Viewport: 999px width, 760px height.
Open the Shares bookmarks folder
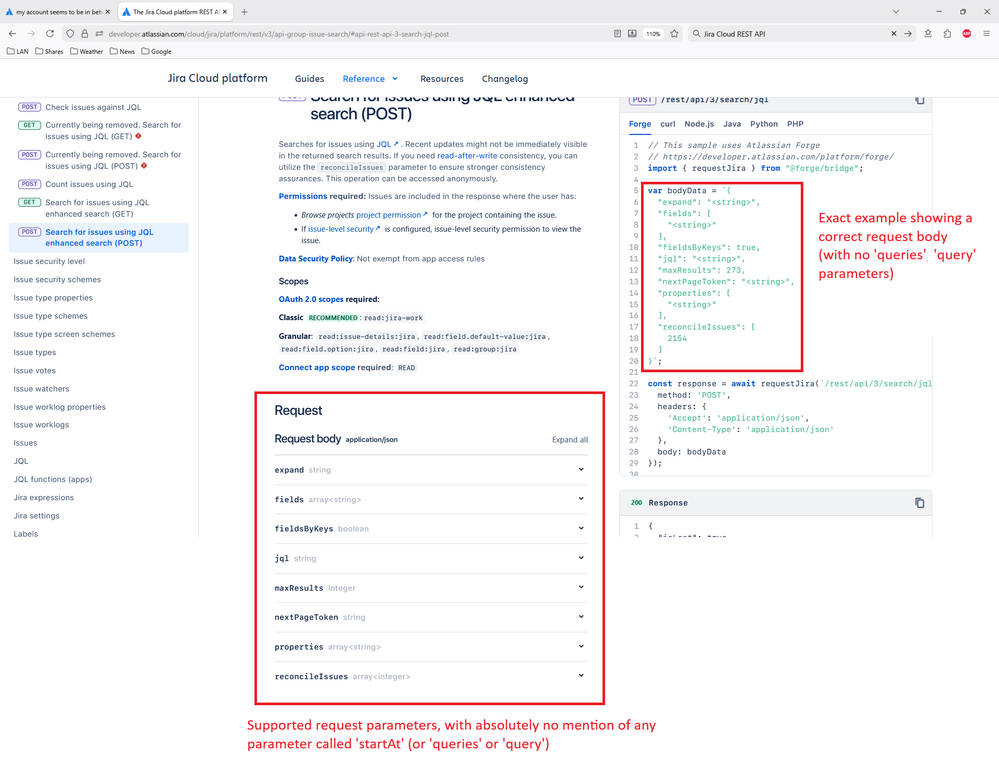(49, 52)
